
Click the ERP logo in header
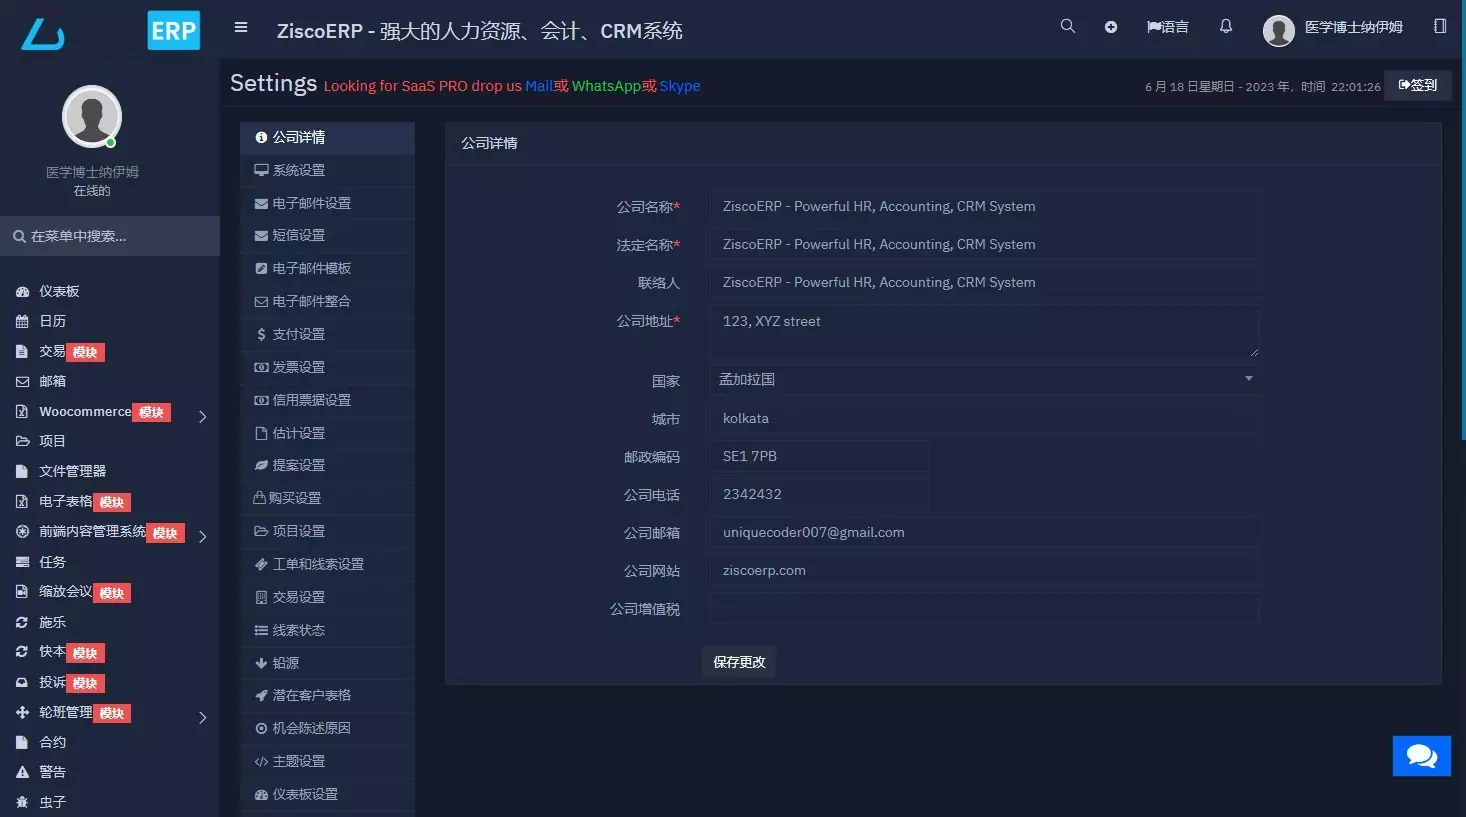[x=173, y=30]
